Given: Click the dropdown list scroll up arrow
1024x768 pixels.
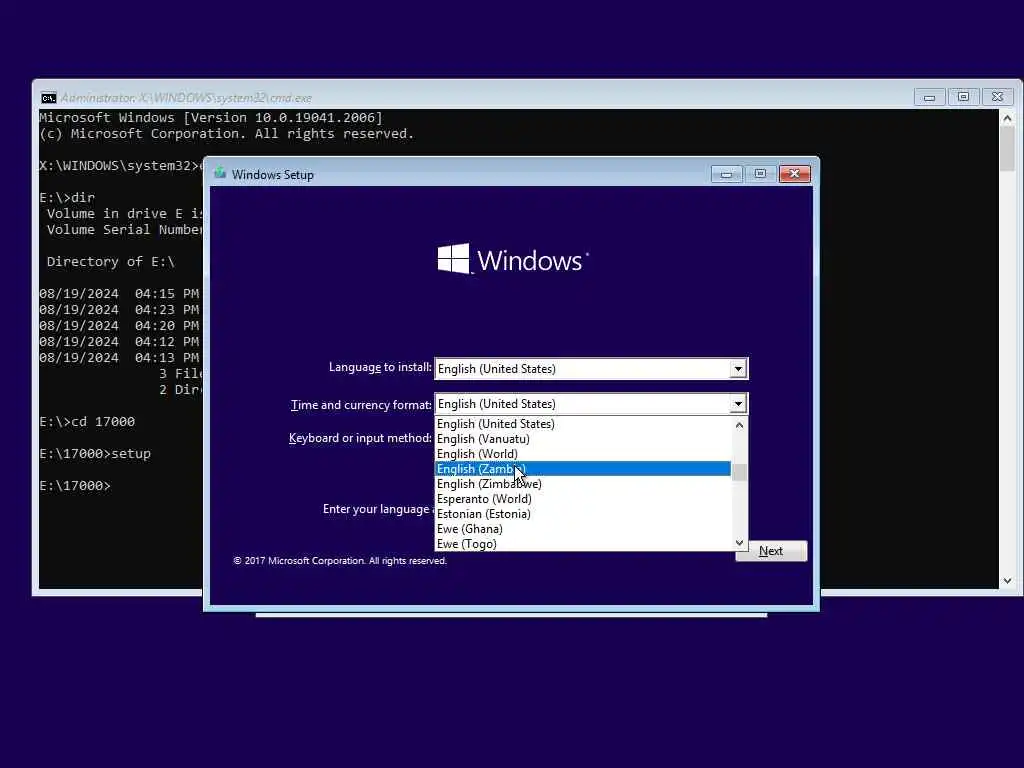Looking at the screenshot, I should pos(739,425).
